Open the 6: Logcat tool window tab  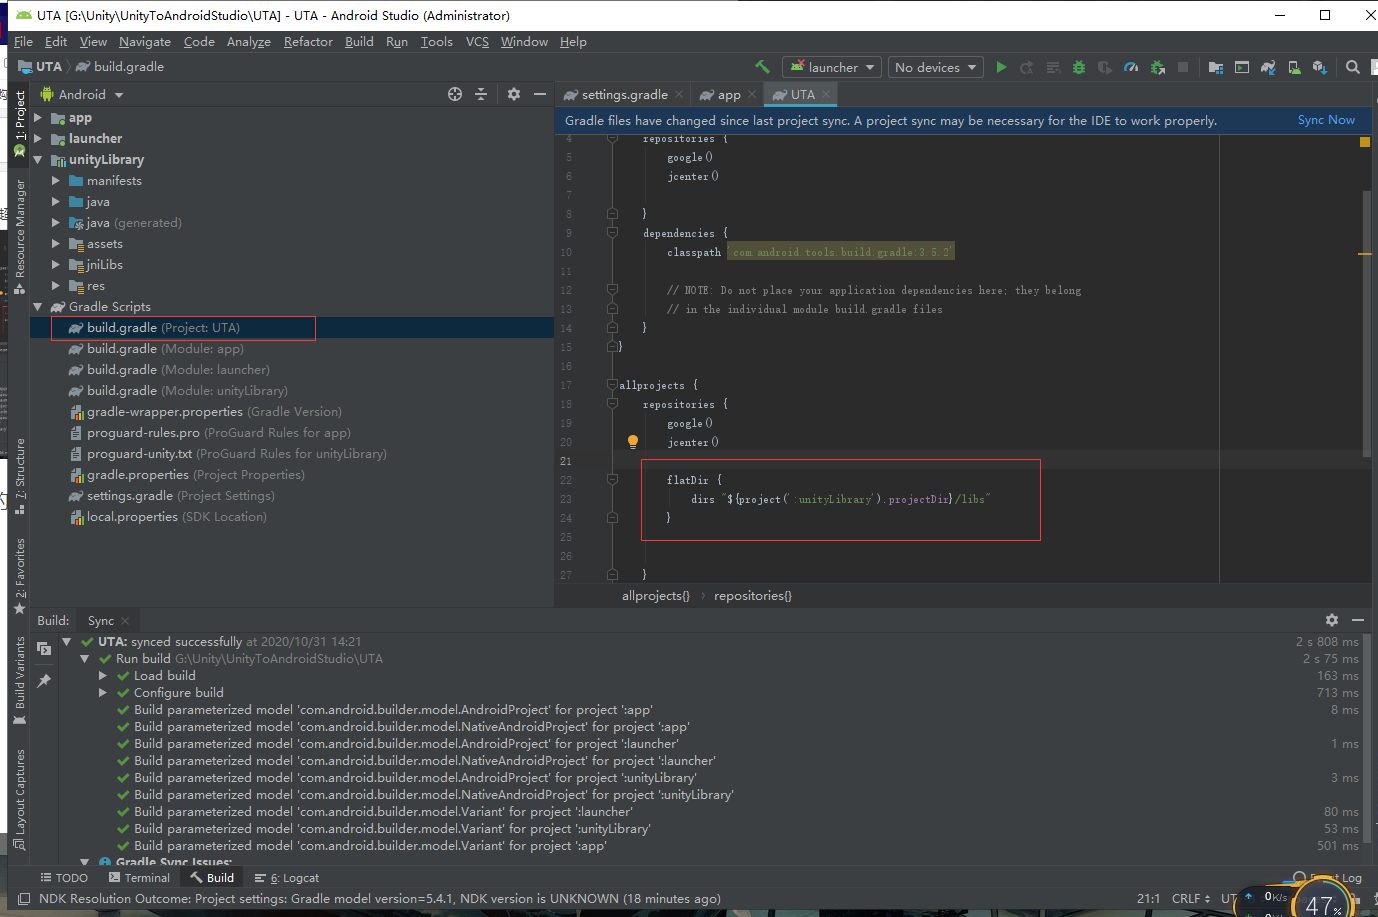tap(287, 878)
